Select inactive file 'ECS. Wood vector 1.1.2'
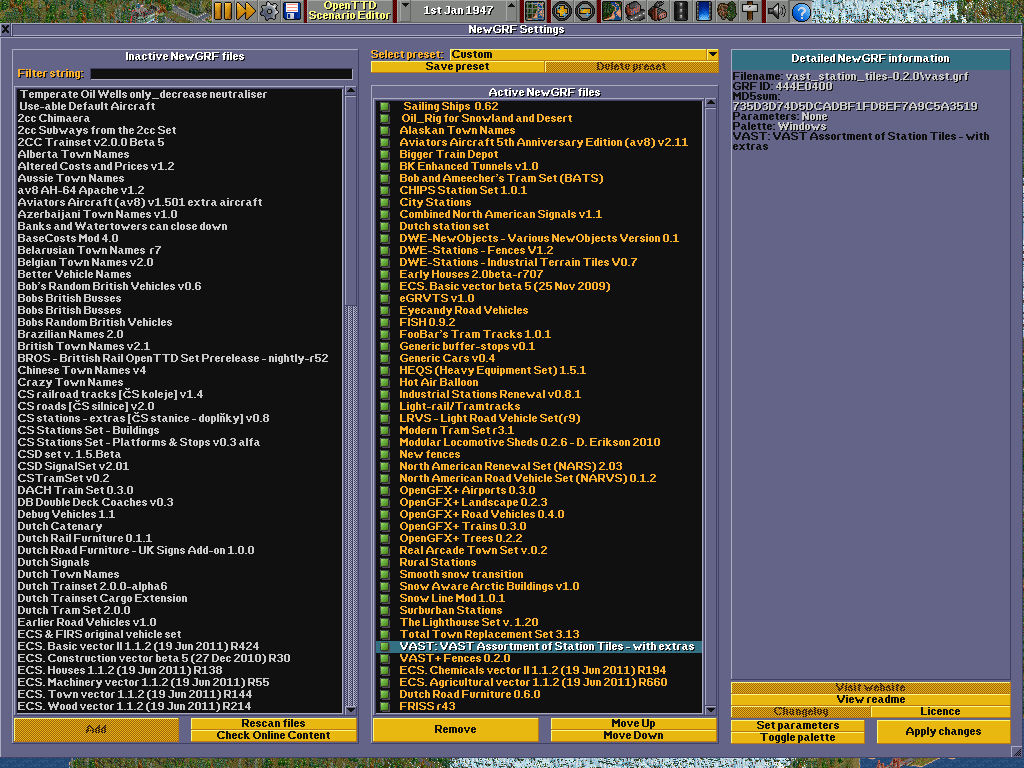 [x=179, y=706]
